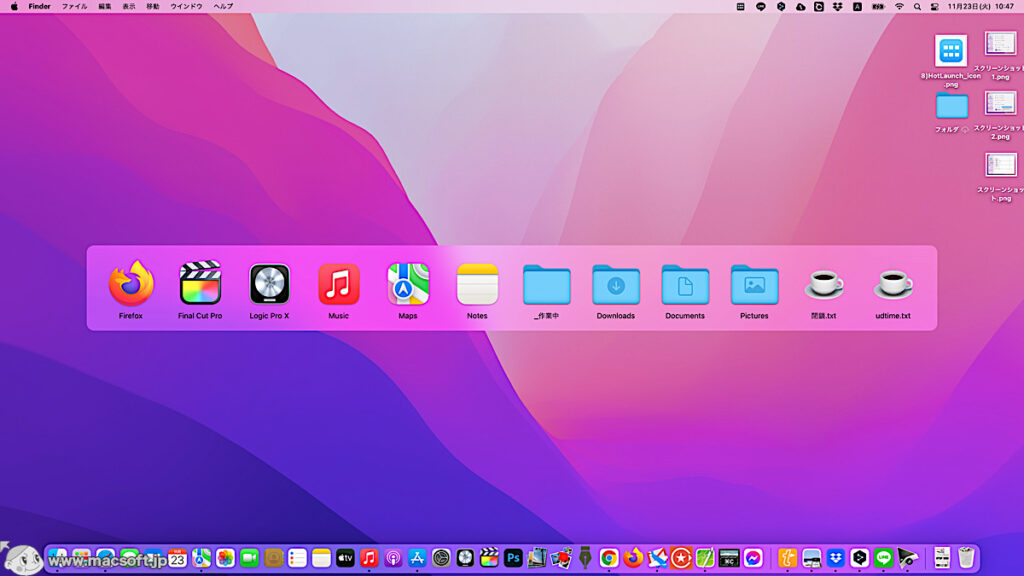
Task: Open Contacts in the Dock
Action: click(274, 558)
